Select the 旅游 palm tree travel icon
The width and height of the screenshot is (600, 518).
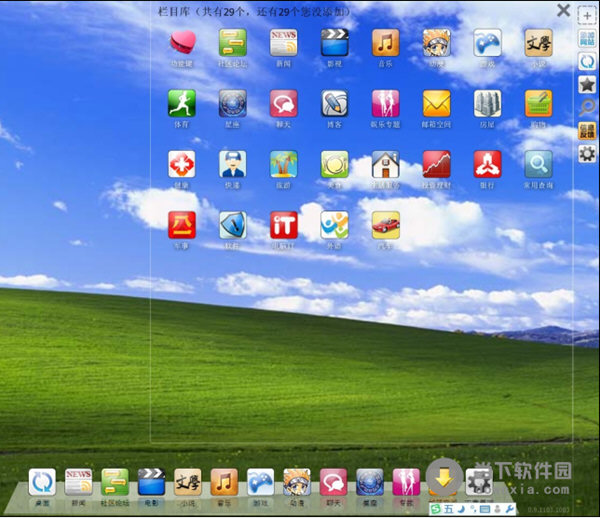pos(284,164)
